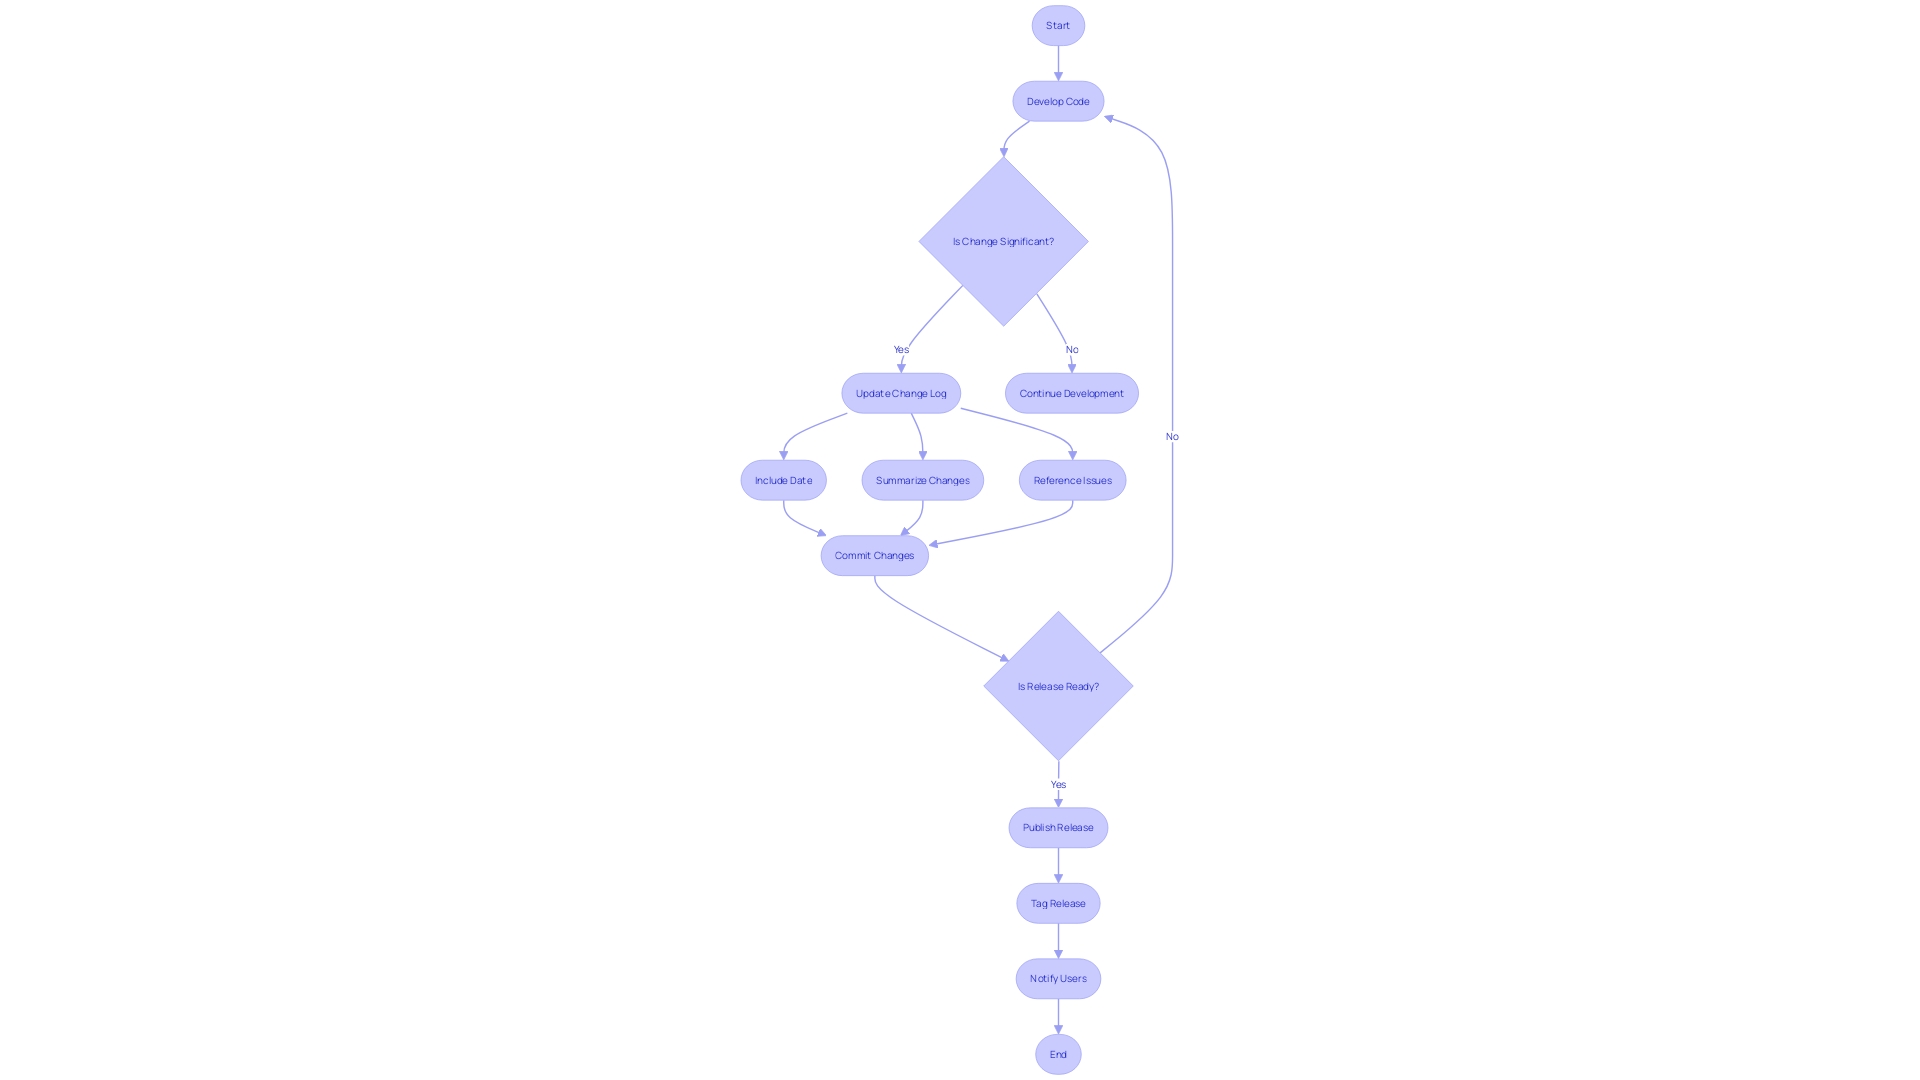The image size is (1920, 1080).
Task: Click the Commit Changes process node
Action: tap(873, 554)
